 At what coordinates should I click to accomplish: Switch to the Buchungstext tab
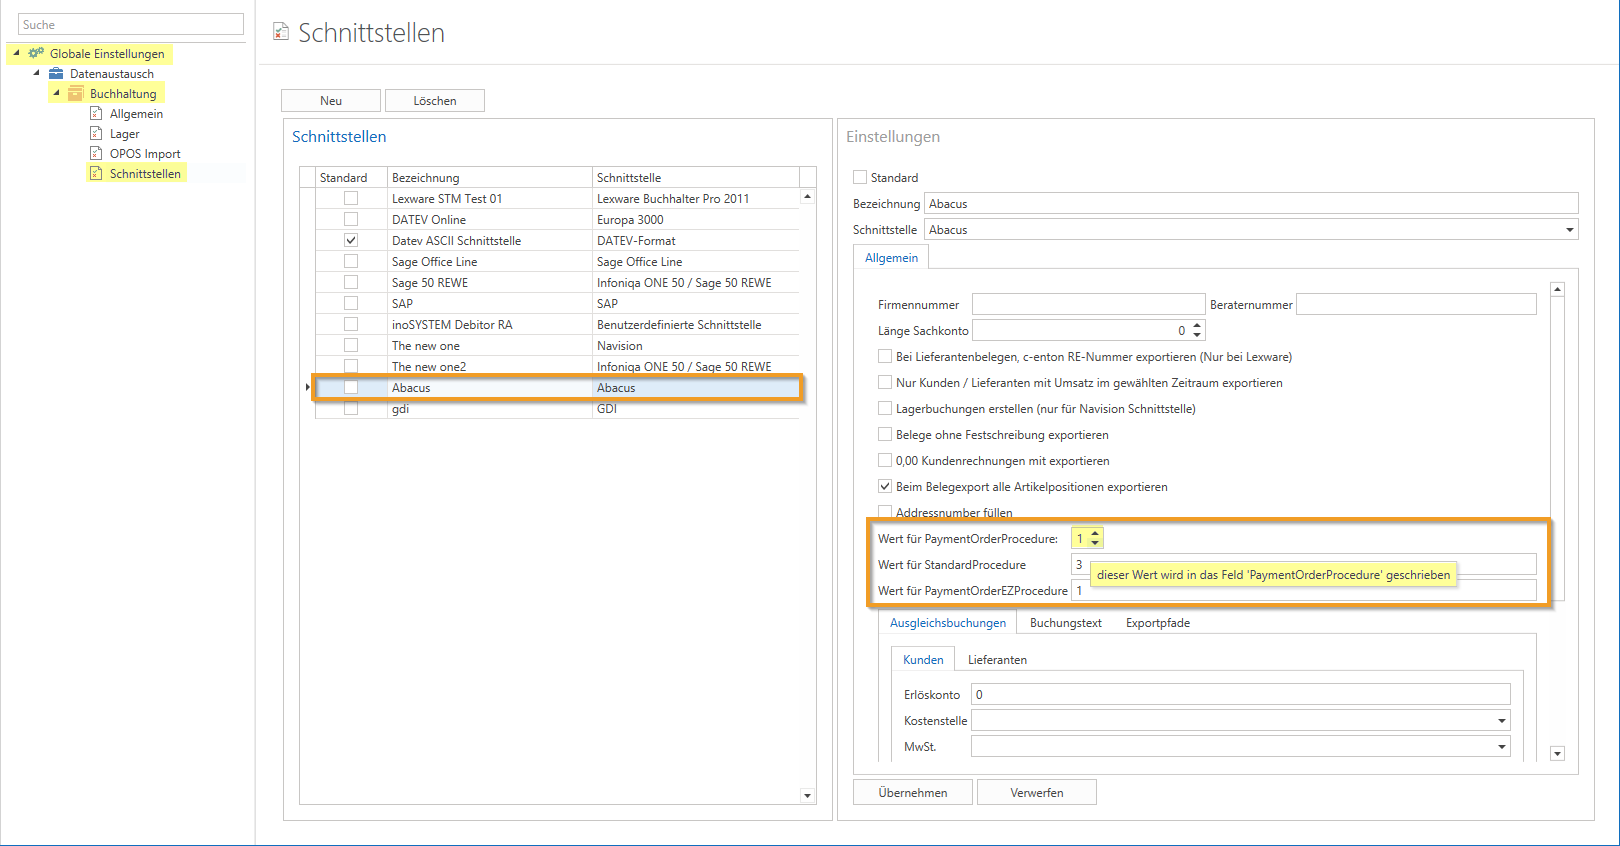pos(1065,623)
